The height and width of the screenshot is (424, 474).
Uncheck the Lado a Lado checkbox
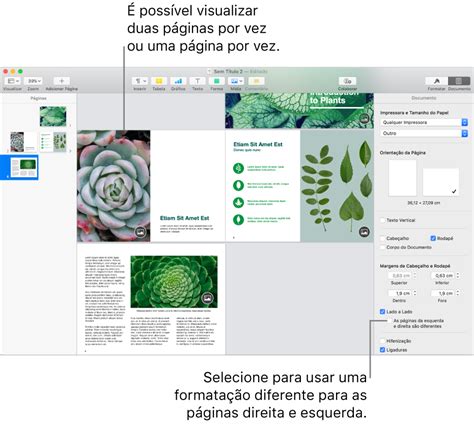click(383, 312)
